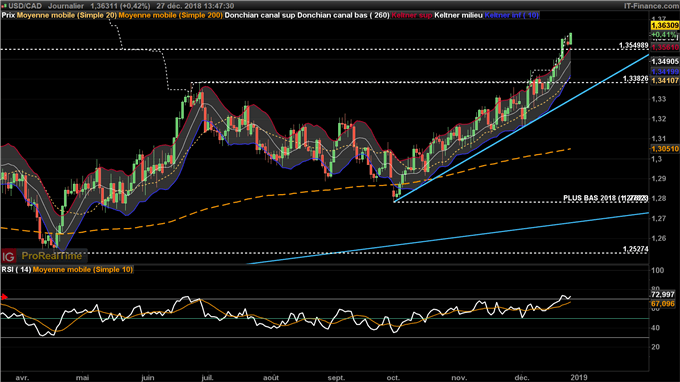Select the PLUS BAS 2018 level annotation
The width and height of the screenshot is (680, 382).
point(605,198)
